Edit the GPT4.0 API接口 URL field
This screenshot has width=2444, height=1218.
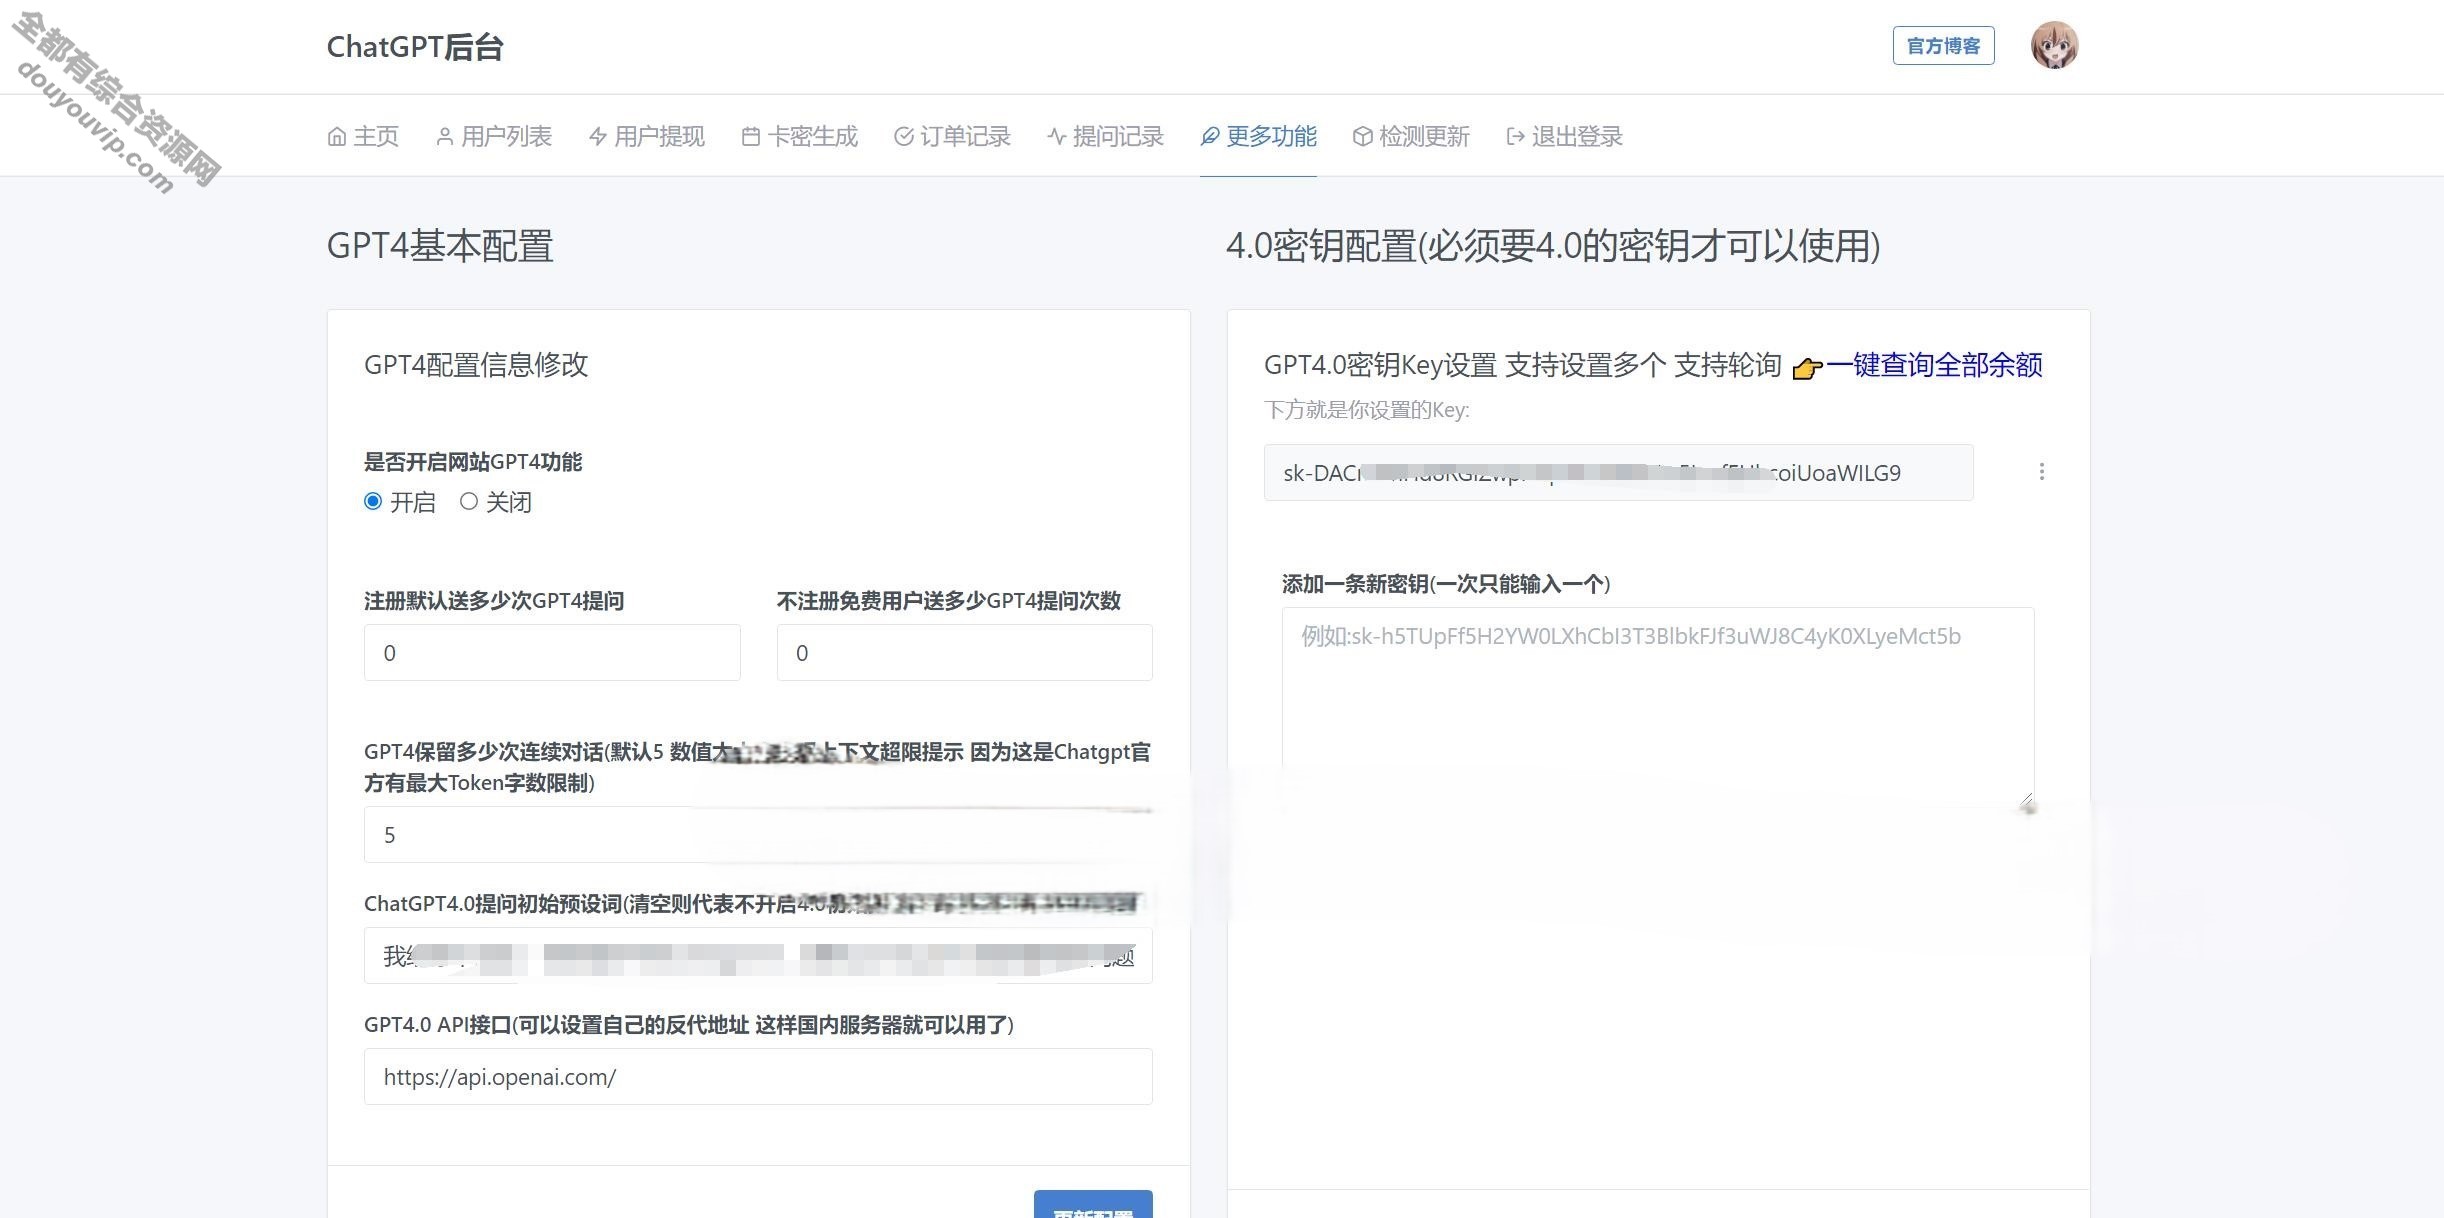click(758, 1077)
